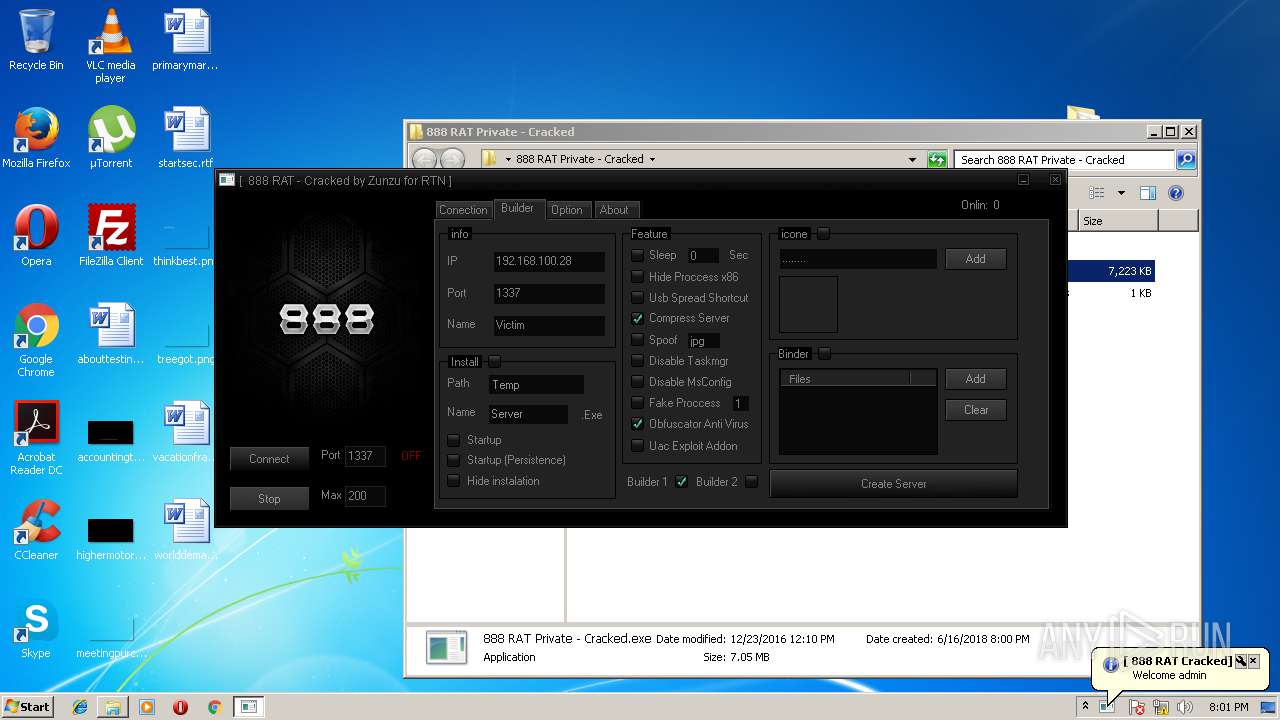The height and width of the screenshot is (720, 1280).
Task: Open the Recycle Bin desktop icon
Action: click(36, 40)
